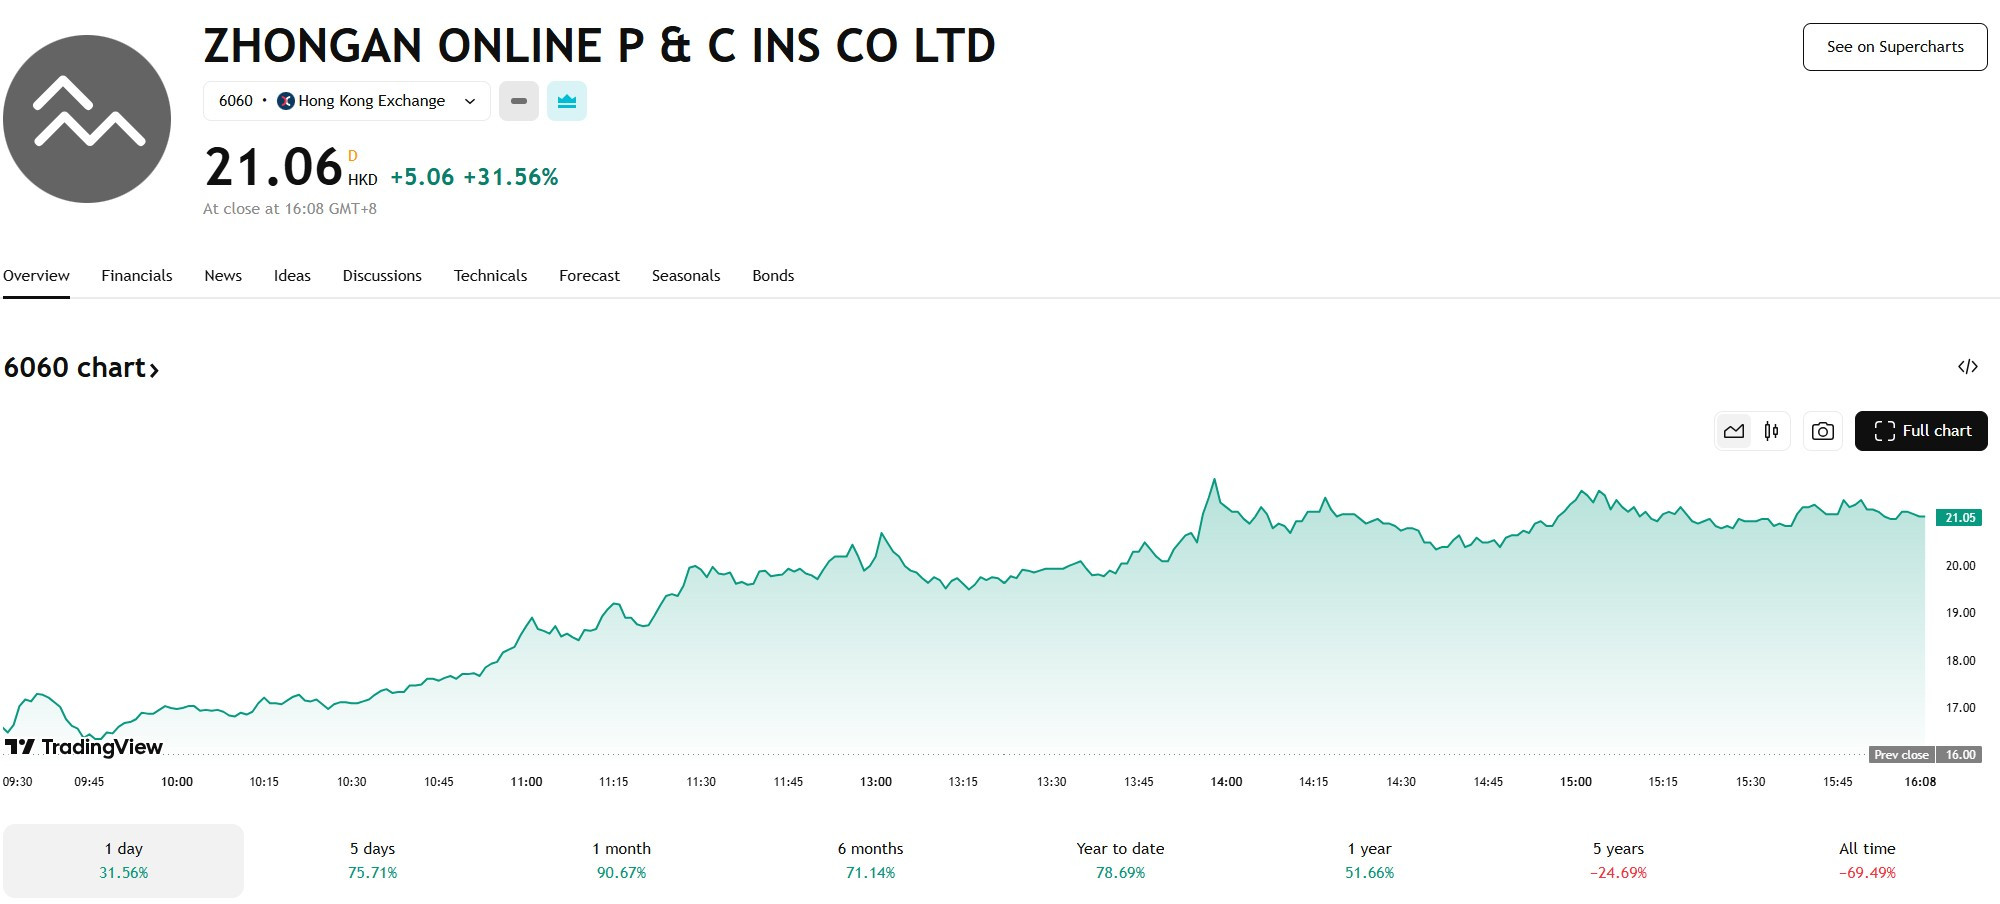Take a chart snapshot with camera icon
The image size is (2000, 904).
[x=1823, y=431]
